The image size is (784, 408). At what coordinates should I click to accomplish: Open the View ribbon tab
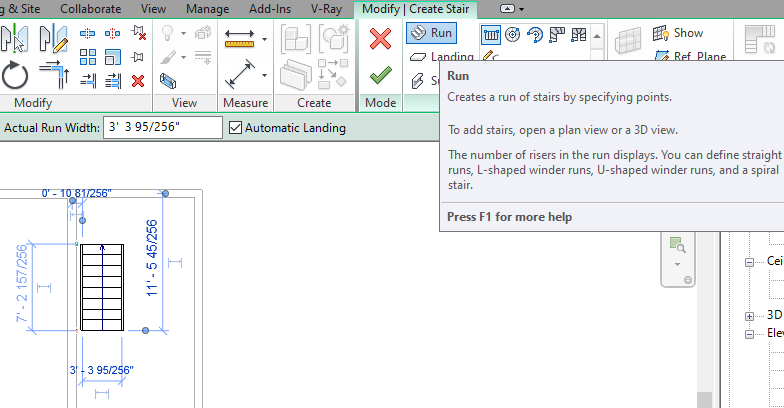154,9
